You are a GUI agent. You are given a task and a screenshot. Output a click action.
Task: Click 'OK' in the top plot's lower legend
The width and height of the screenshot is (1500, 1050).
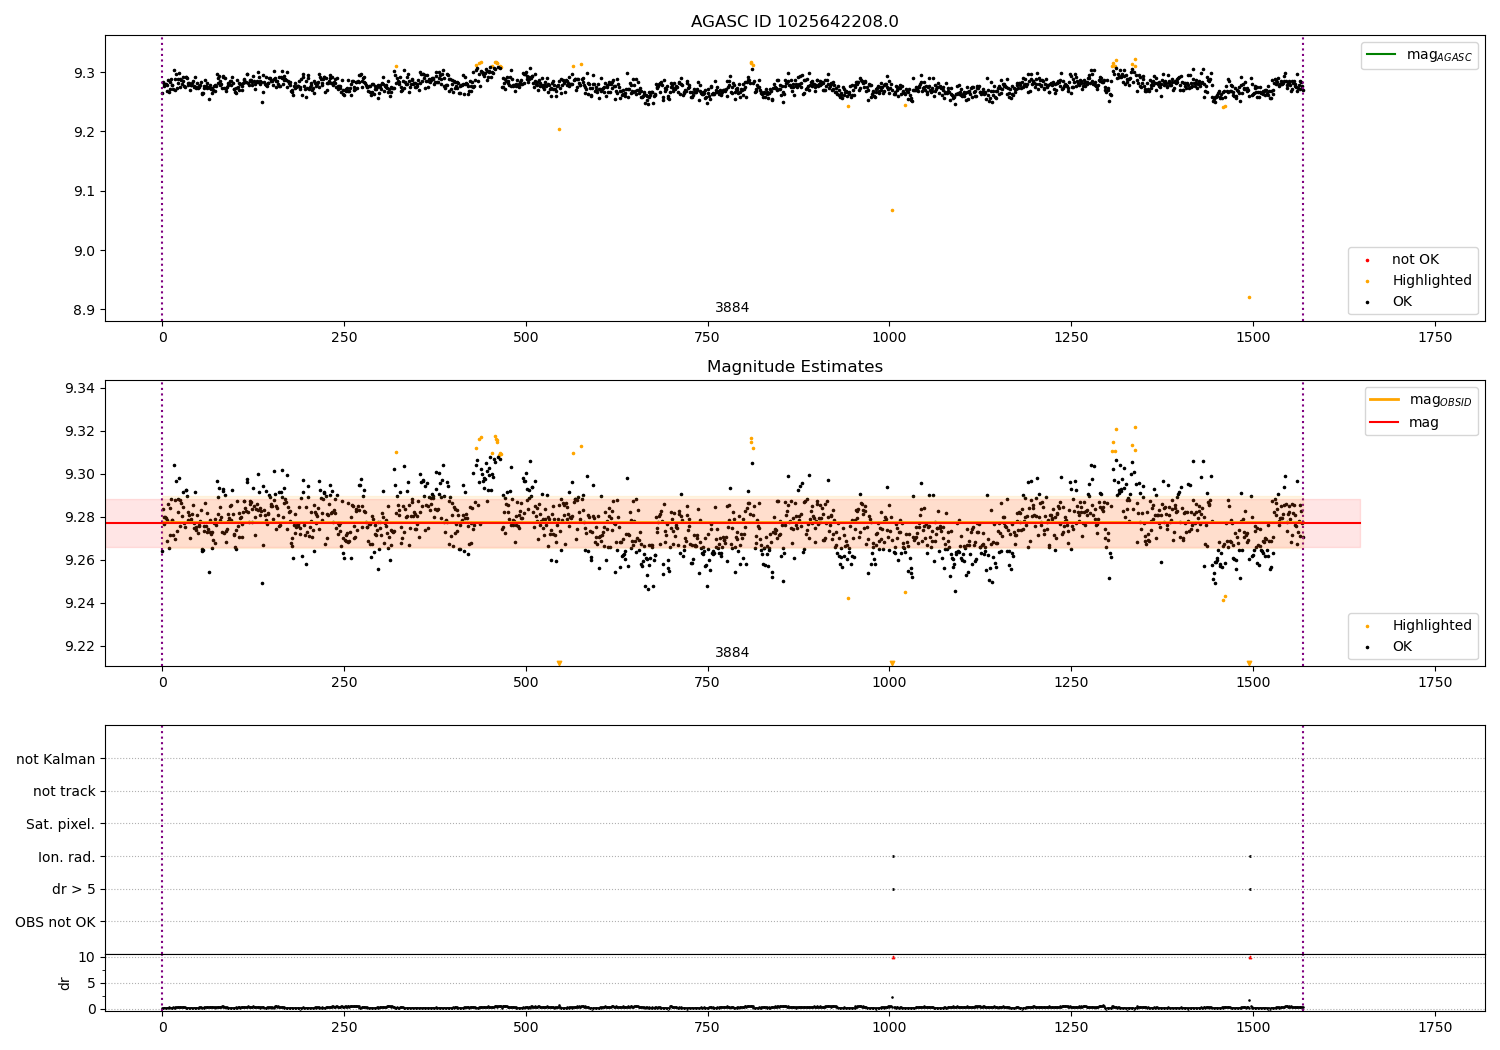[x=1402, y=302]
